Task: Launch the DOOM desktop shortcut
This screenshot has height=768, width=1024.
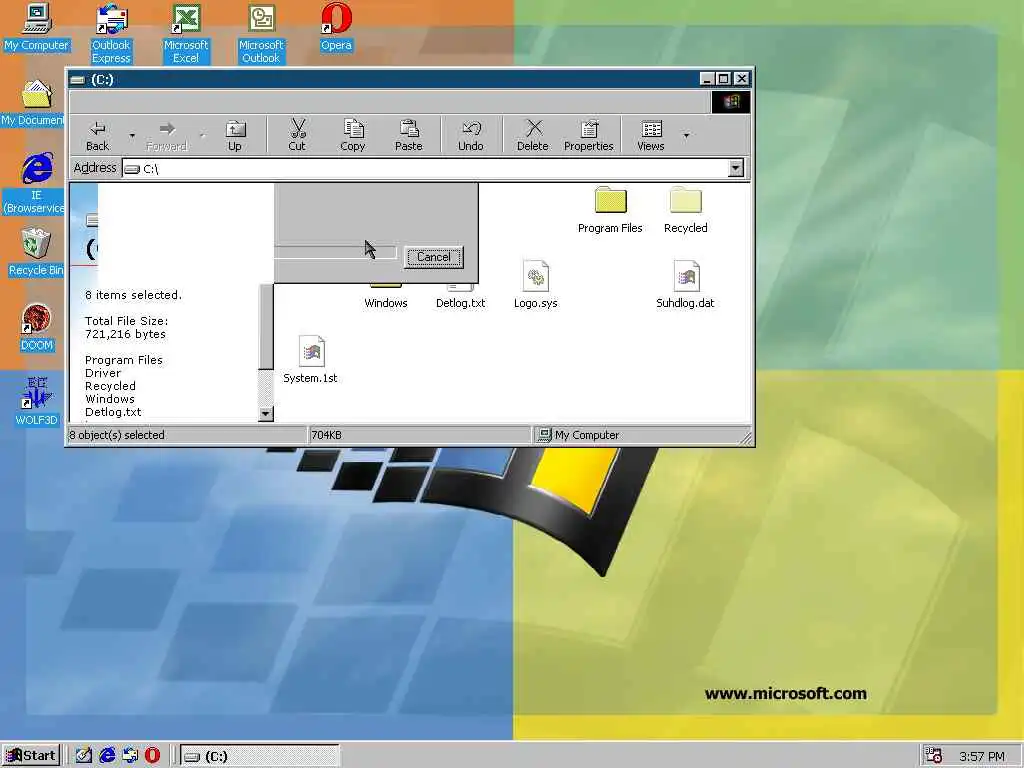Action: point(37,327)
